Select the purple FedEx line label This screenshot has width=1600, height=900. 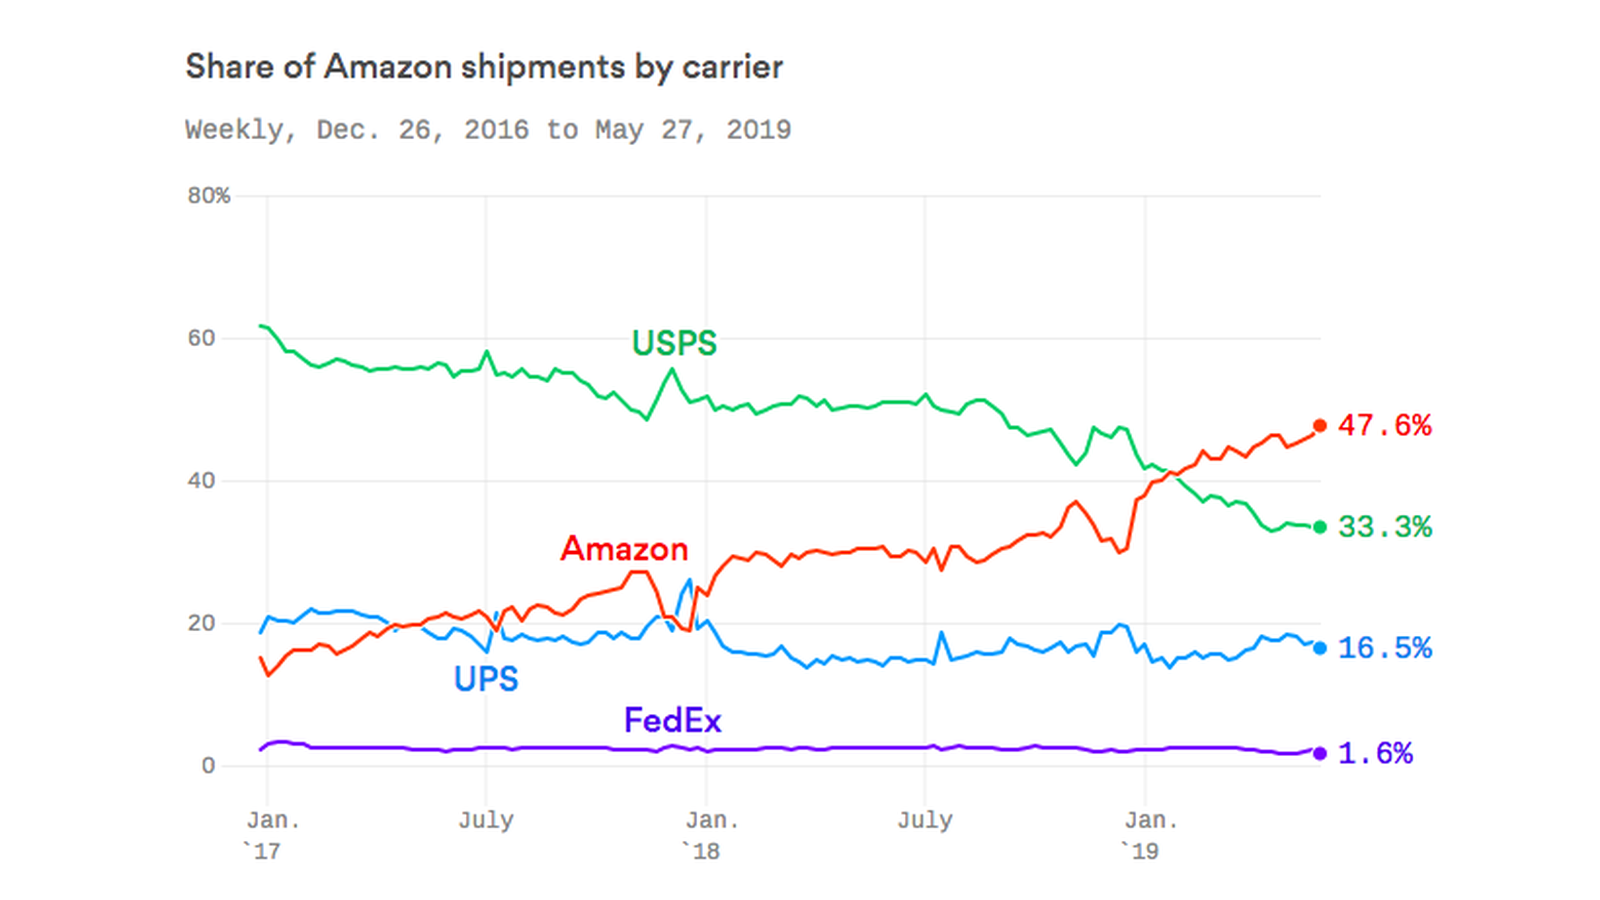point(672,720)
